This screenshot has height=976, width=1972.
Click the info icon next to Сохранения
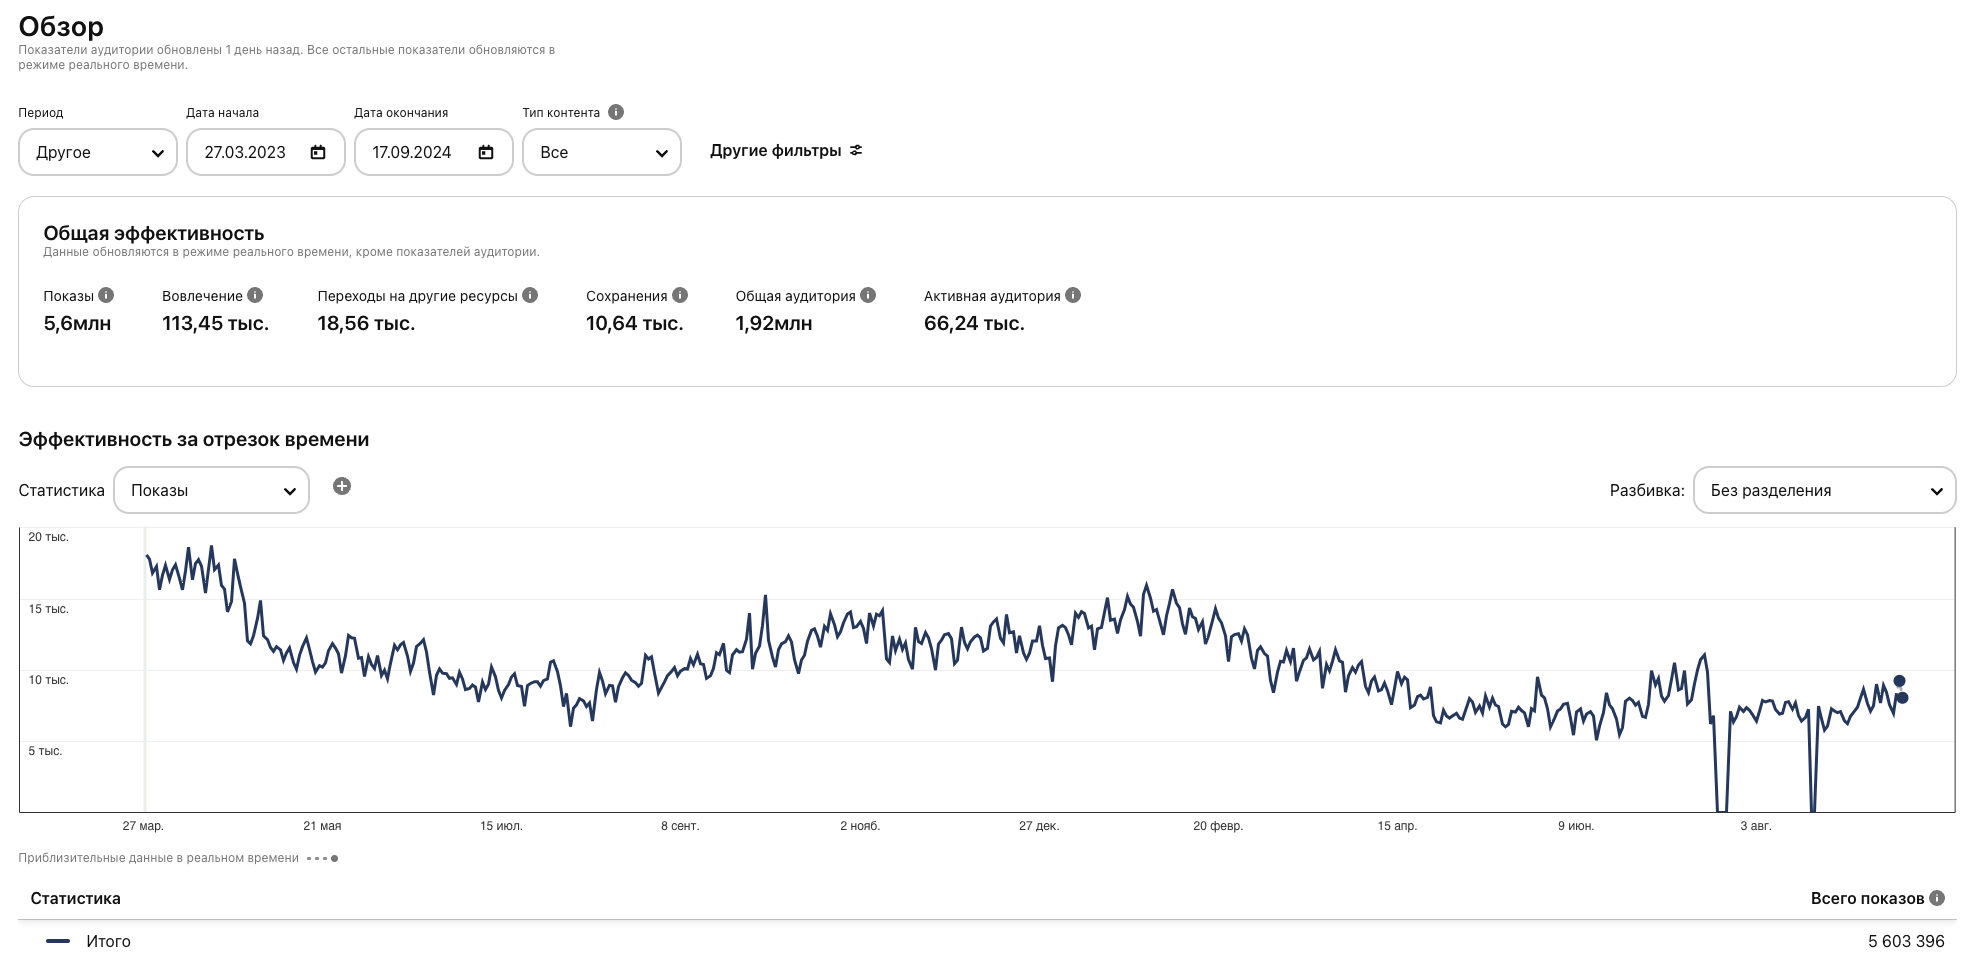click(680, 295)
